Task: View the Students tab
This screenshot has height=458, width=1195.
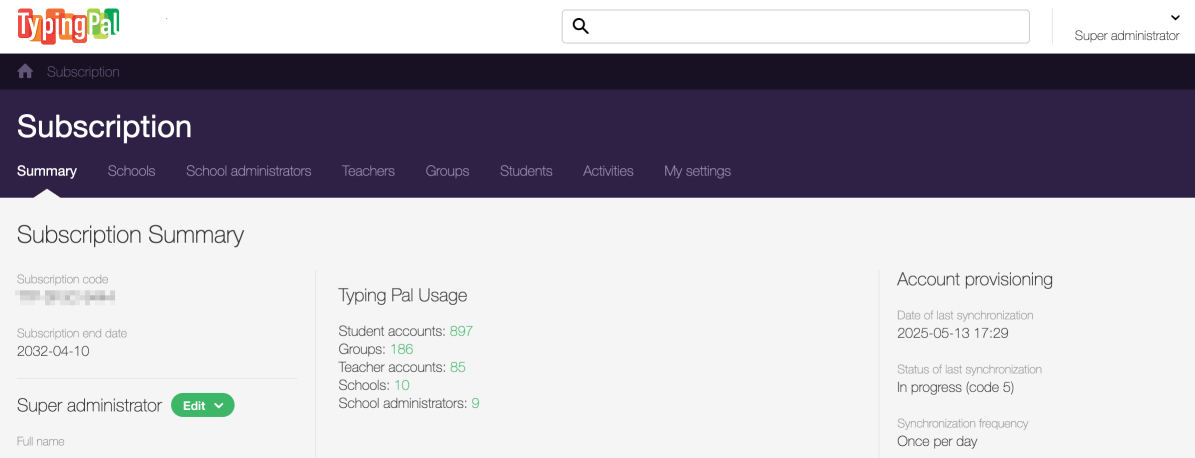Action: pyautogui.click(x=526, y=171)
